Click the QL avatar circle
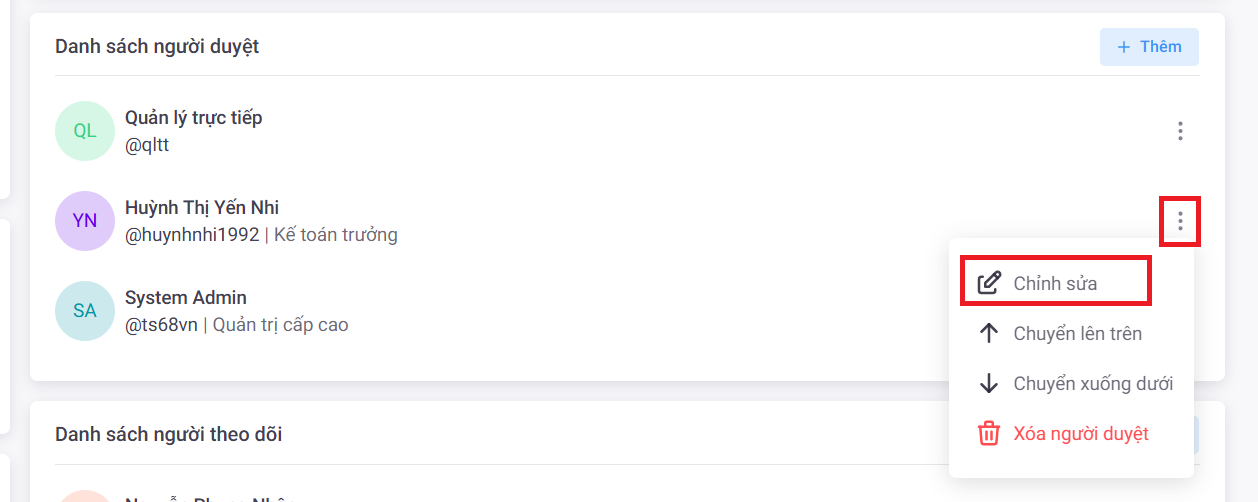 (85, 131)
